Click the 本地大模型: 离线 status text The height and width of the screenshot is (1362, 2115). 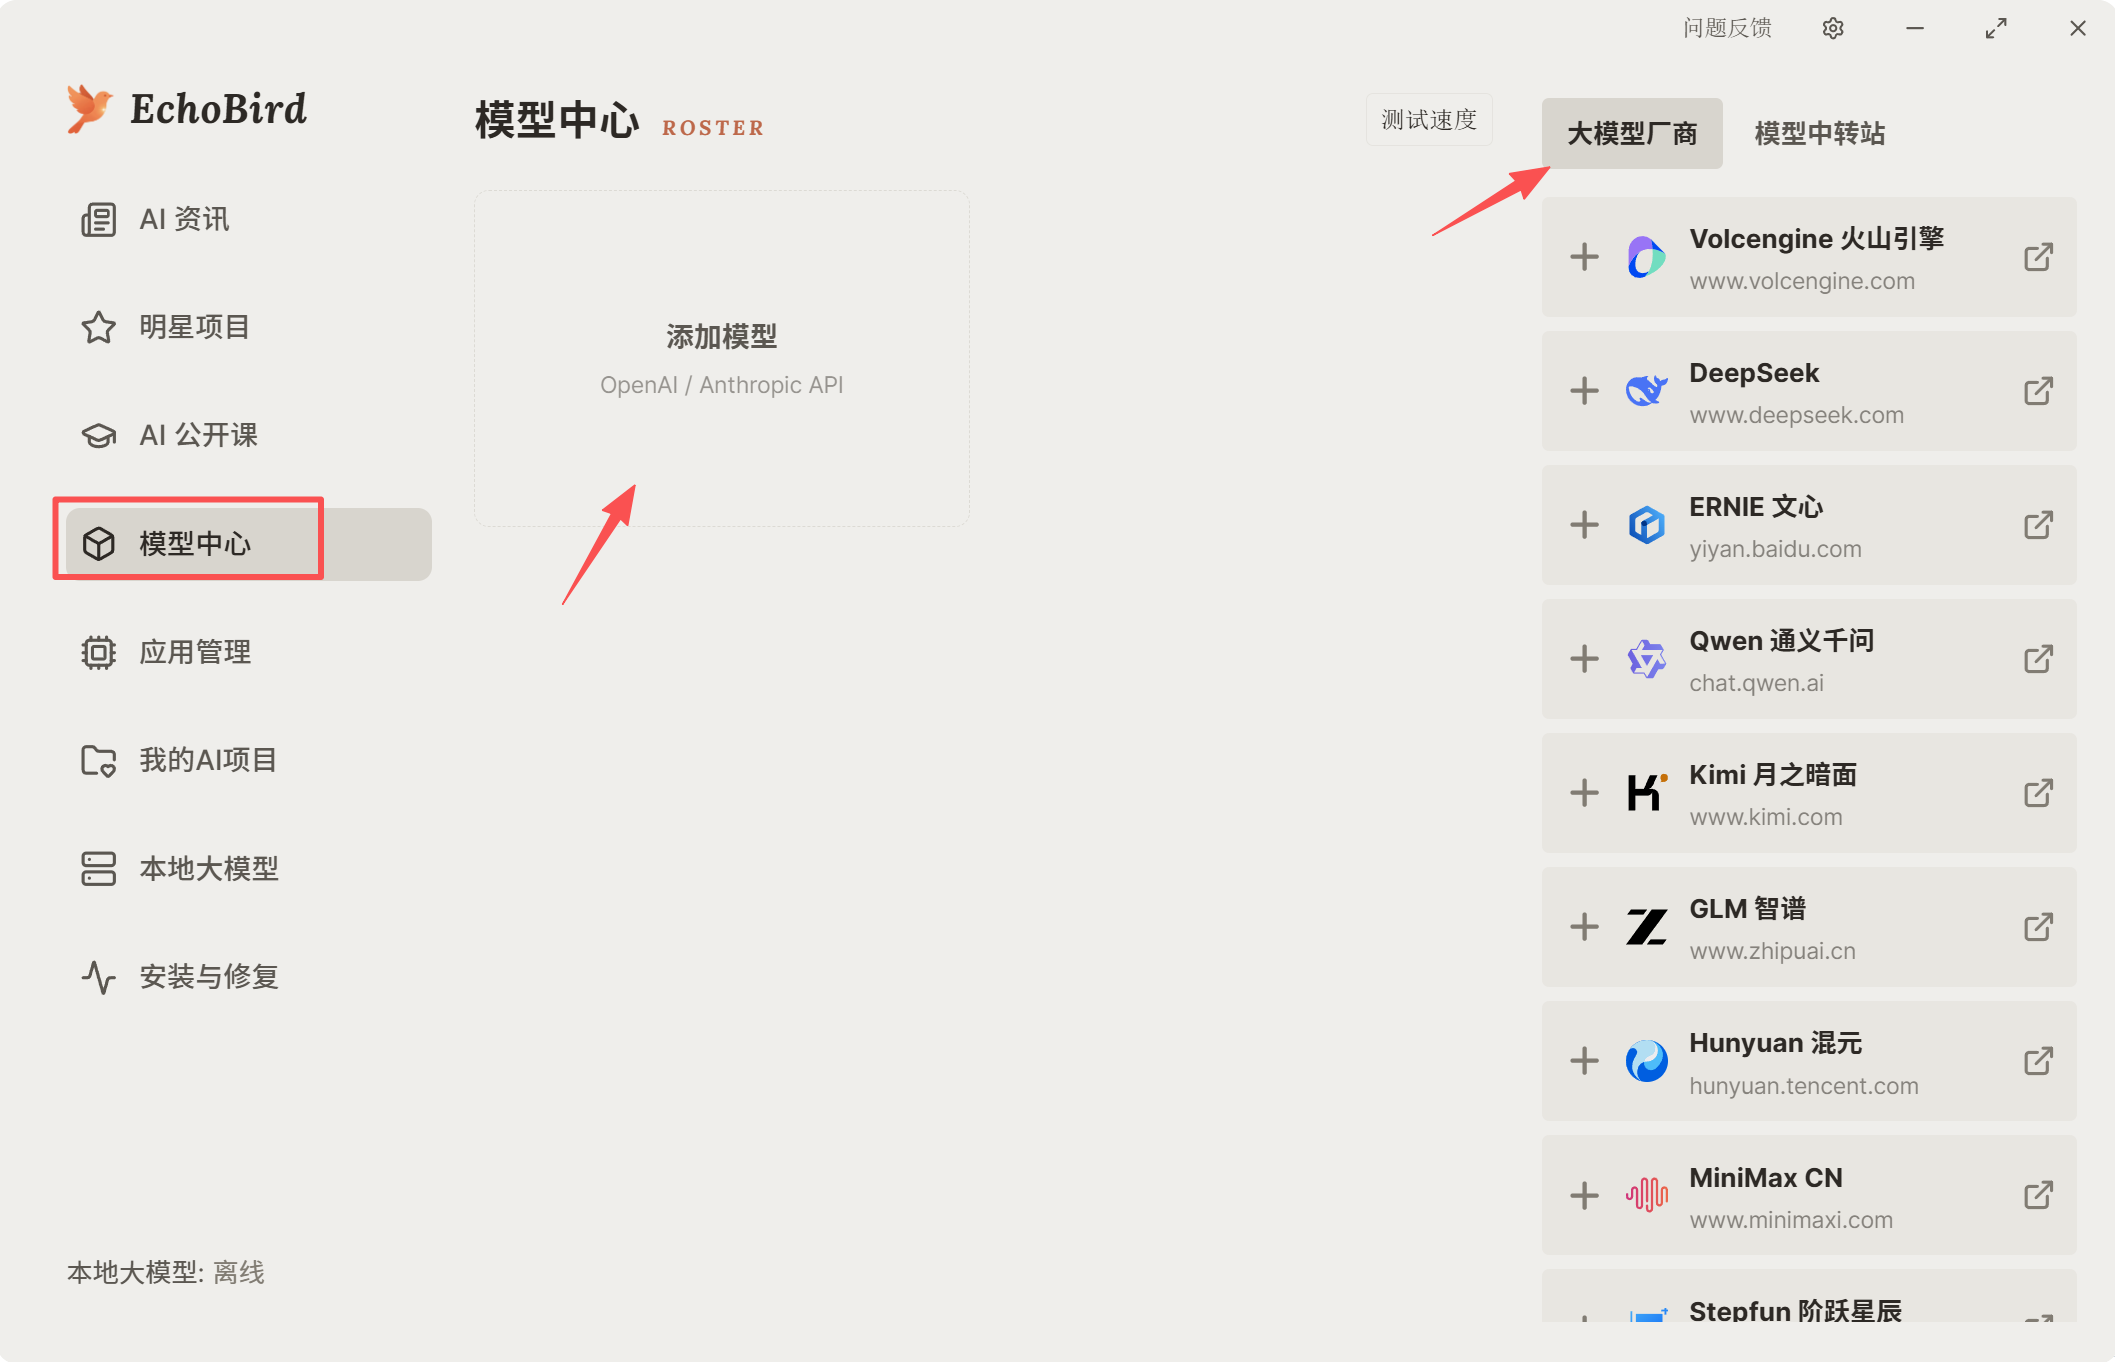click(x=166, y=1272)
